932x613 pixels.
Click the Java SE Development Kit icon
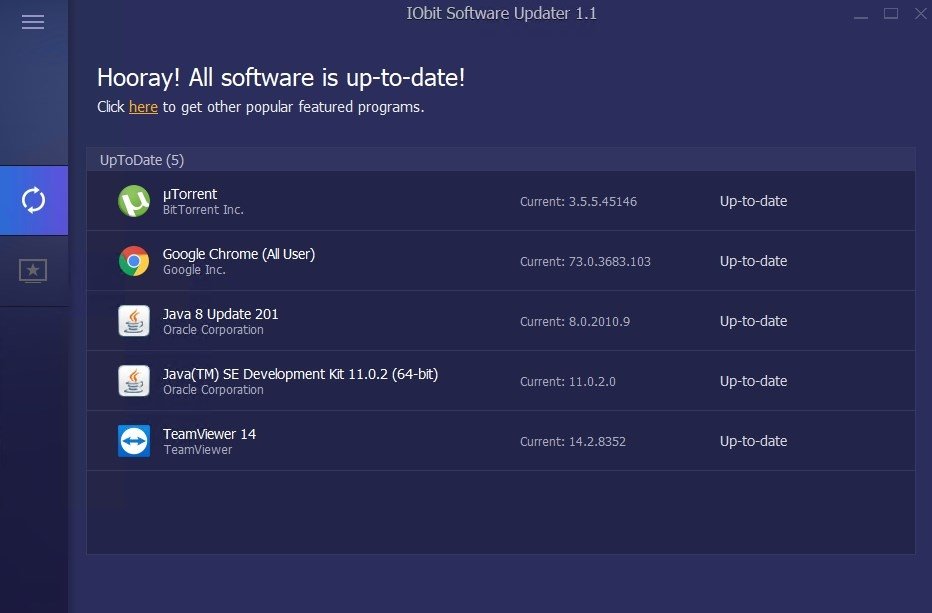[x=134, y=381]
